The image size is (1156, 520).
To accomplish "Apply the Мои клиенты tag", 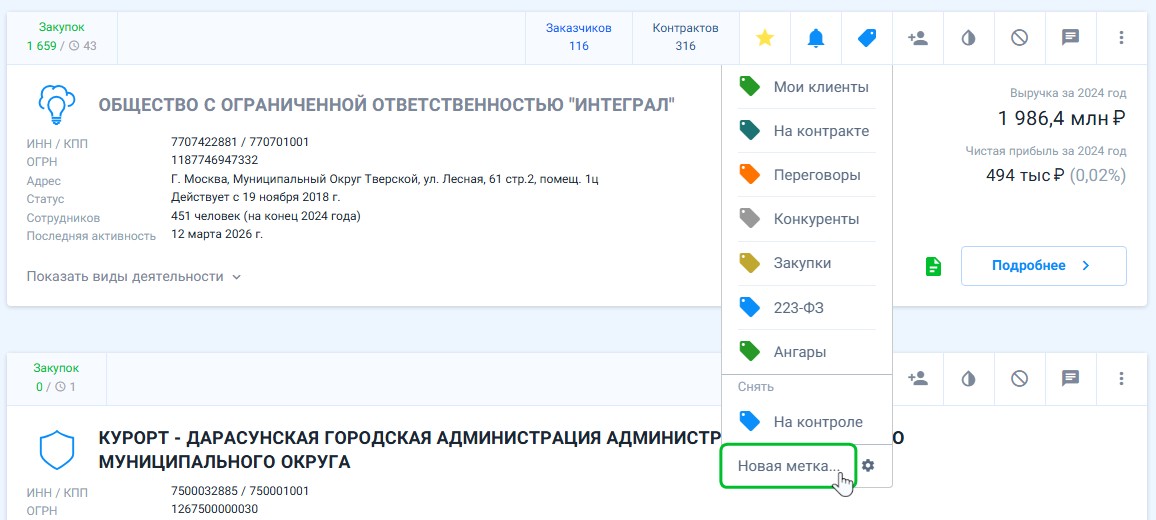I will click(x=807, y=87).
